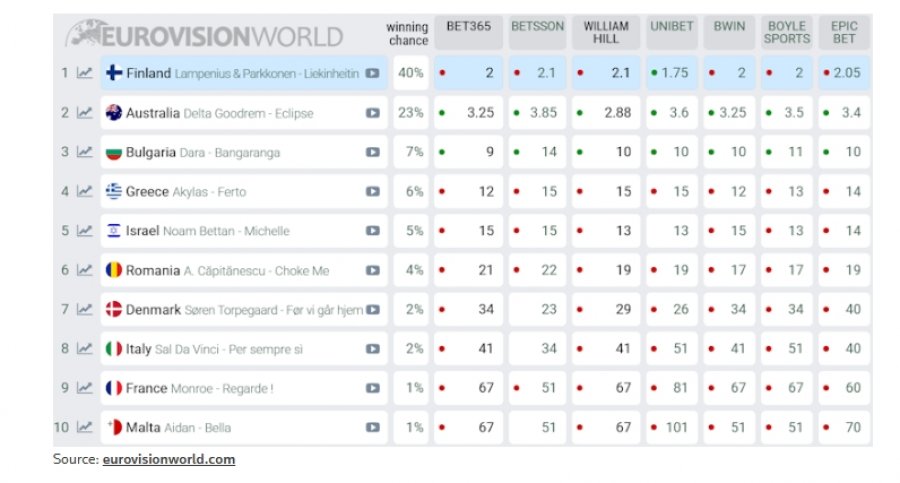Open the Romania Choke Me entry
Image resolution: width=900 pixels, height=483 pixels.
[243, 270]
